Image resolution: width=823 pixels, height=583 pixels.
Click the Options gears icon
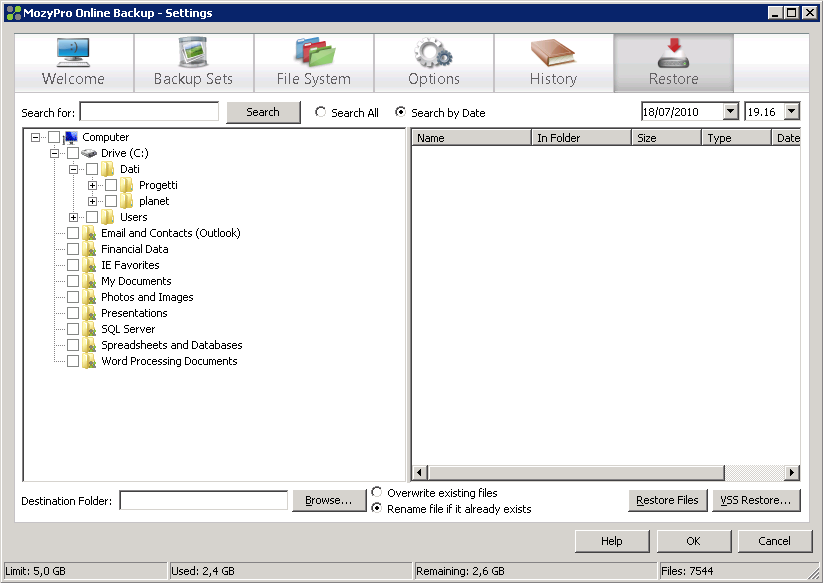click(x=433, y=52)
